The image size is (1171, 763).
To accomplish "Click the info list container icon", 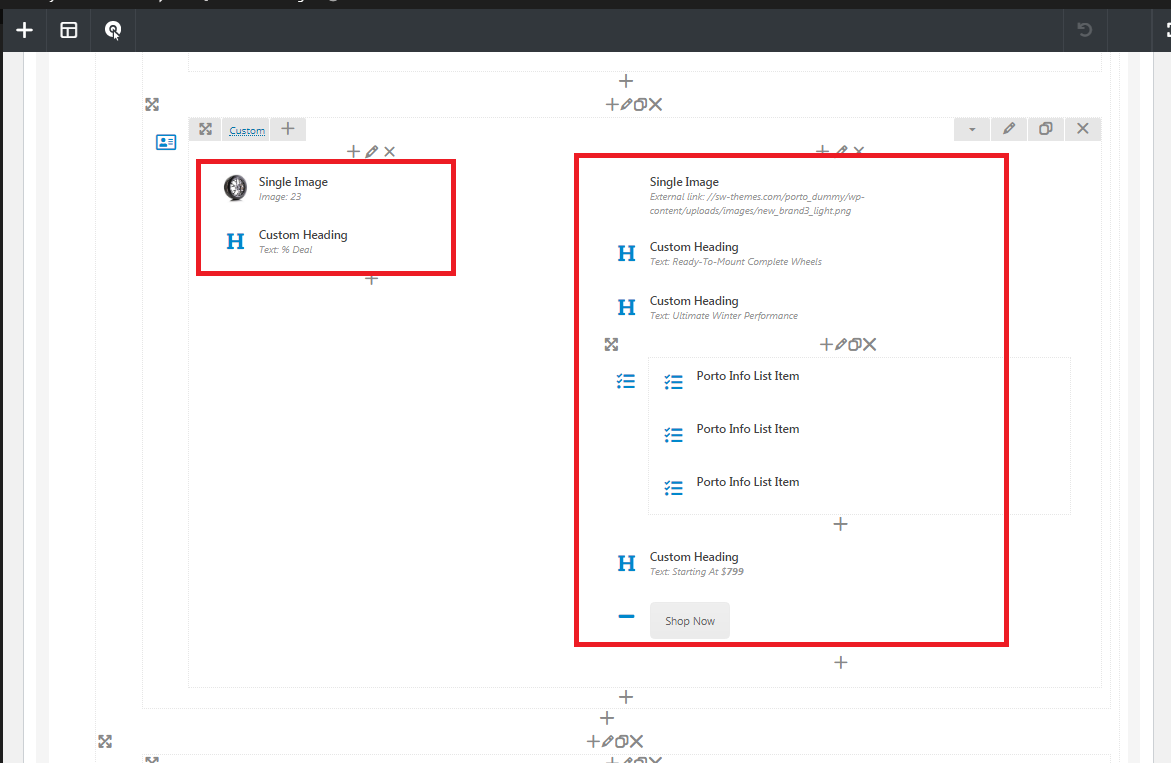I will [x=626, y=382].
